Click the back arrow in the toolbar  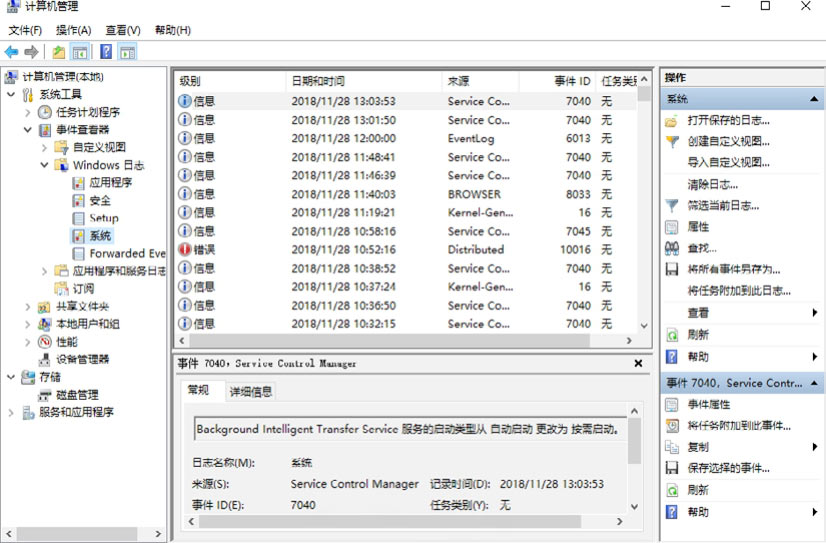[x=11, y=52]
